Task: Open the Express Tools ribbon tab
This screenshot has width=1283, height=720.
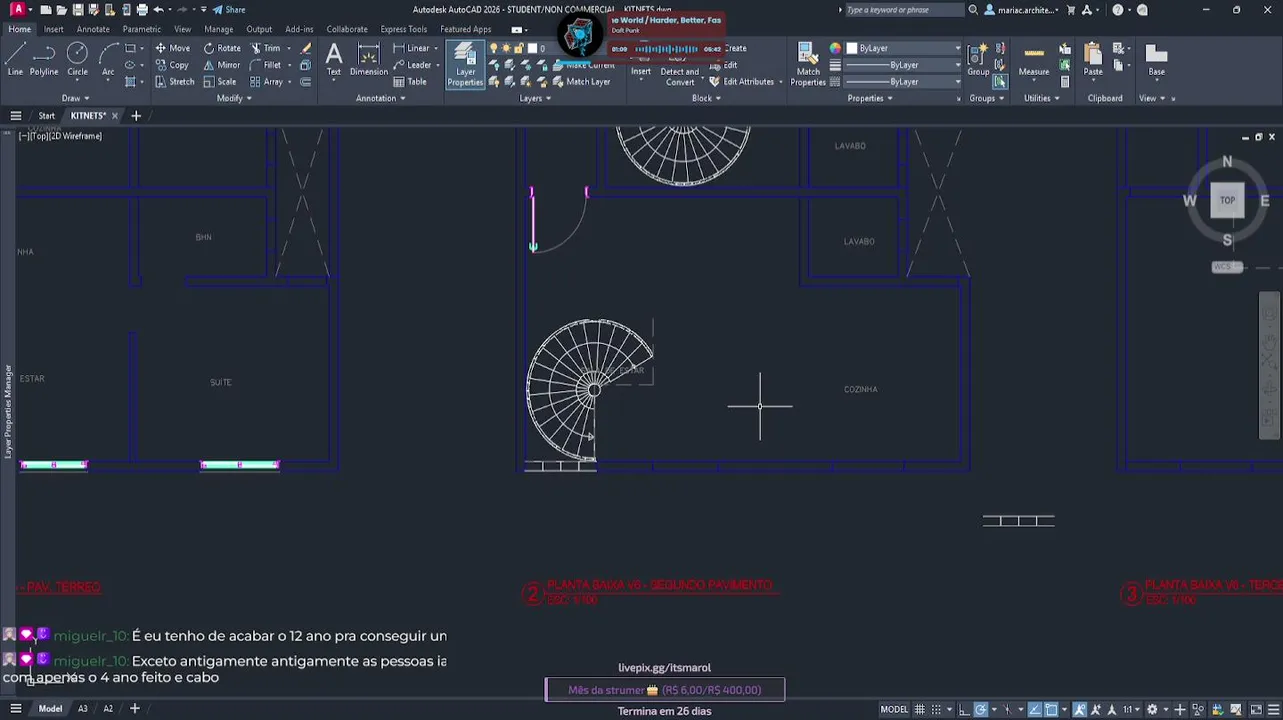Action: (x=403, y=29)
